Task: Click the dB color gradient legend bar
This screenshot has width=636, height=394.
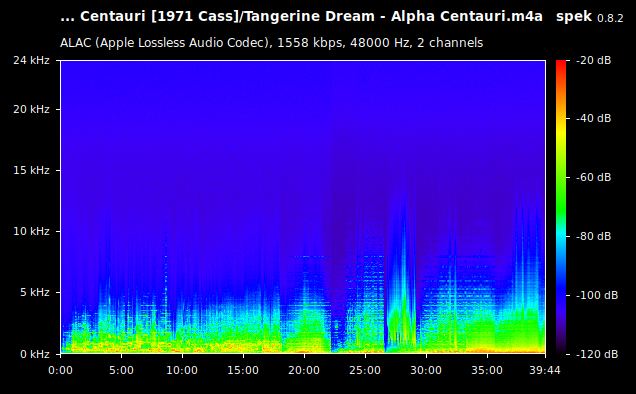Action: point(561,207)
